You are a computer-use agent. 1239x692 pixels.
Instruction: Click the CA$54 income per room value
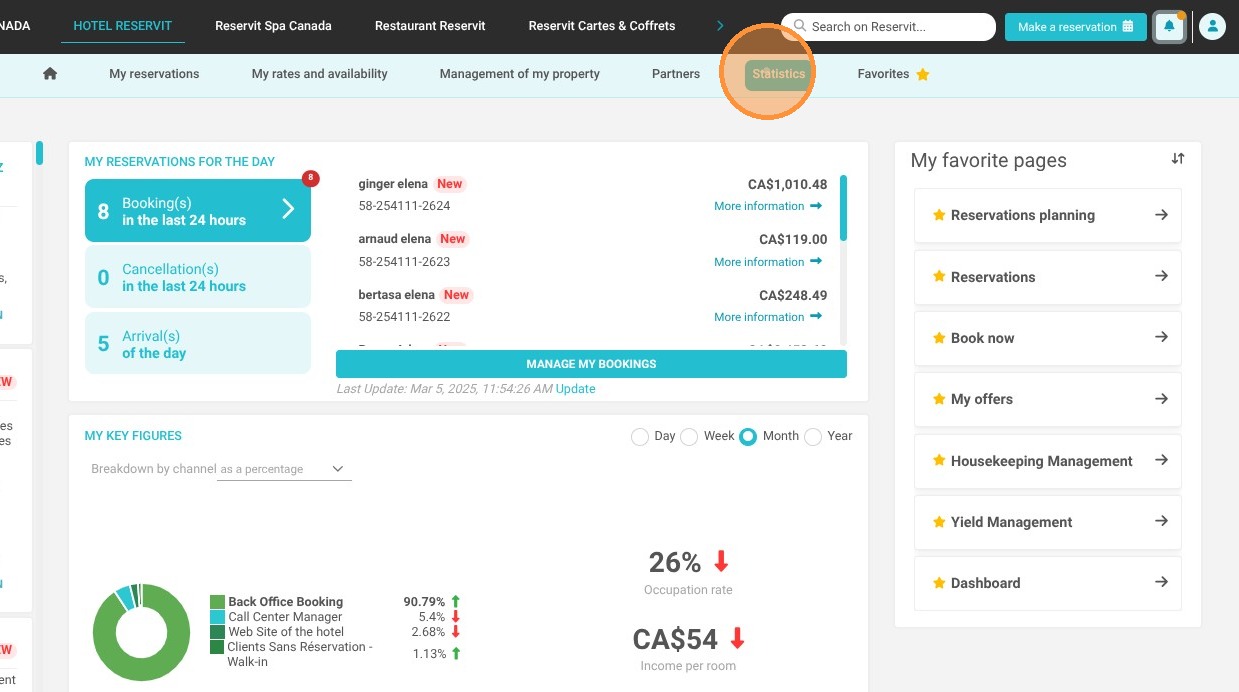(x=675, y=639)
